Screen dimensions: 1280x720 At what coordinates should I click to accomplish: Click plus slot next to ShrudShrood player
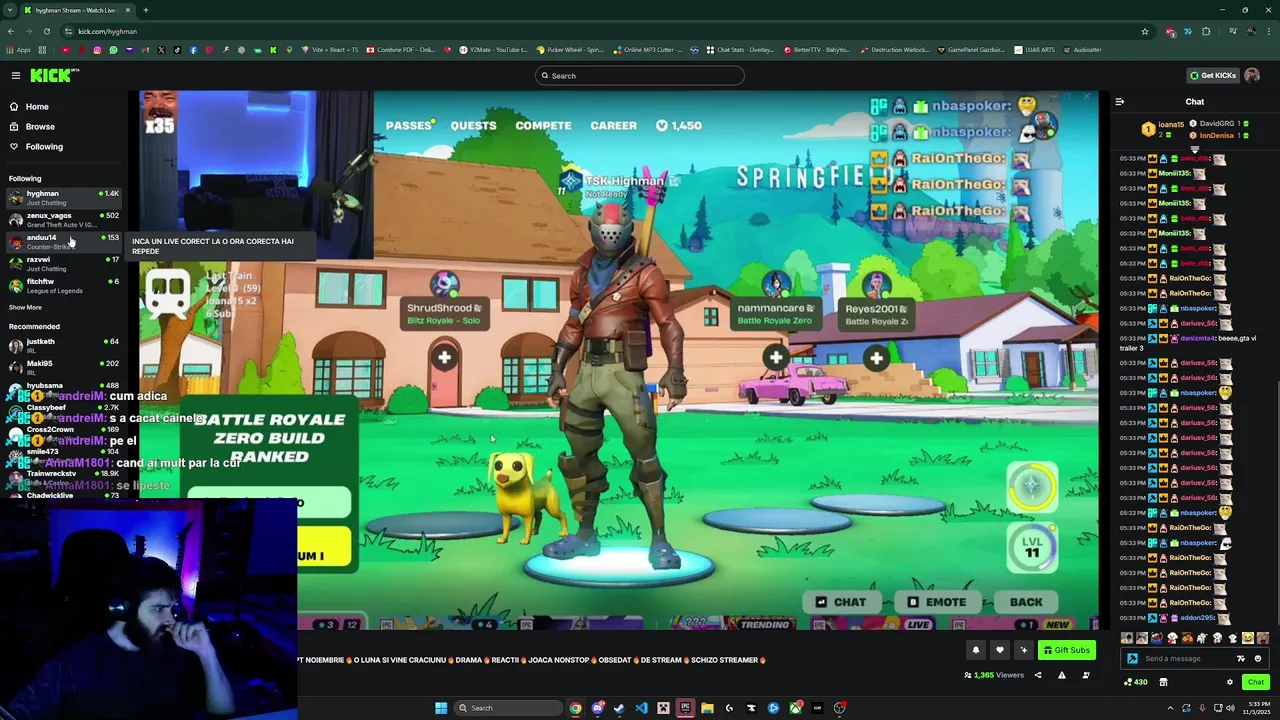(444, 357)
